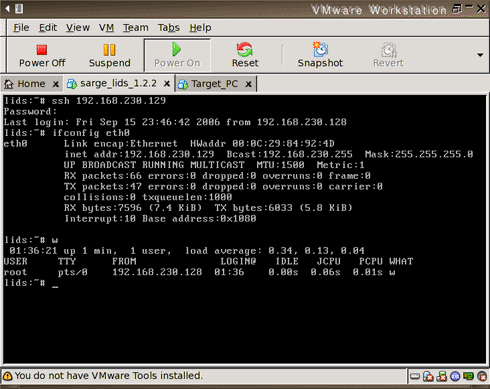
Task: Click the left arrow in the title bar
Action: [7, 9]
